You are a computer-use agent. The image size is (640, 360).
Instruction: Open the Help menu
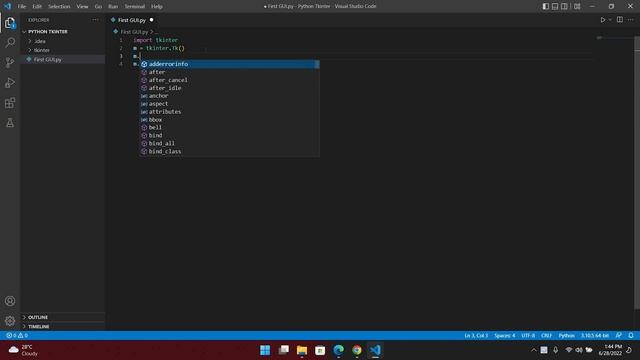tap(157, 6)
